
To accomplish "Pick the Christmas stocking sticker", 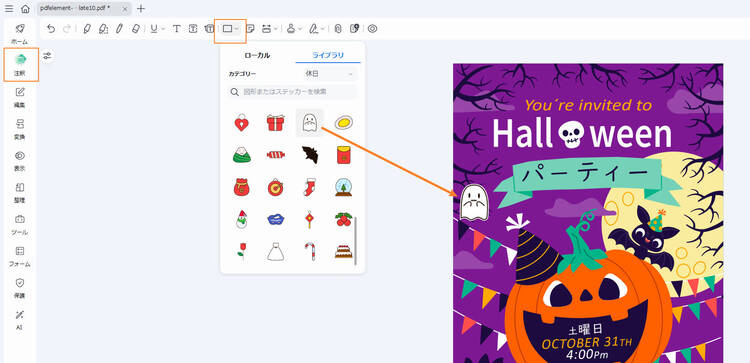I will pyautogui.click(x=309, y=187).
